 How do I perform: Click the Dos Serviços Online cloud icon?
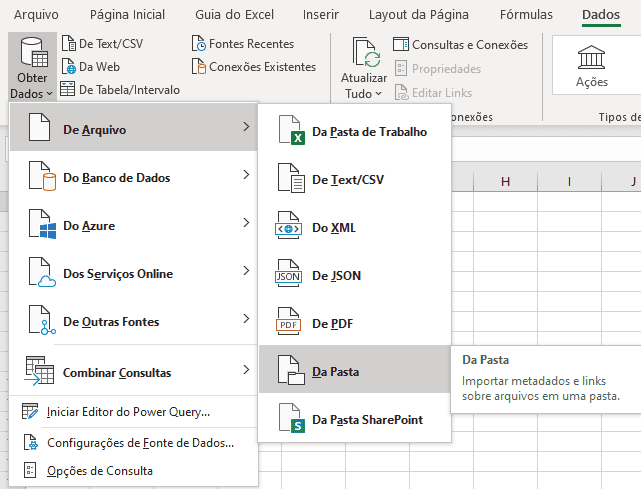pos(43,272)
